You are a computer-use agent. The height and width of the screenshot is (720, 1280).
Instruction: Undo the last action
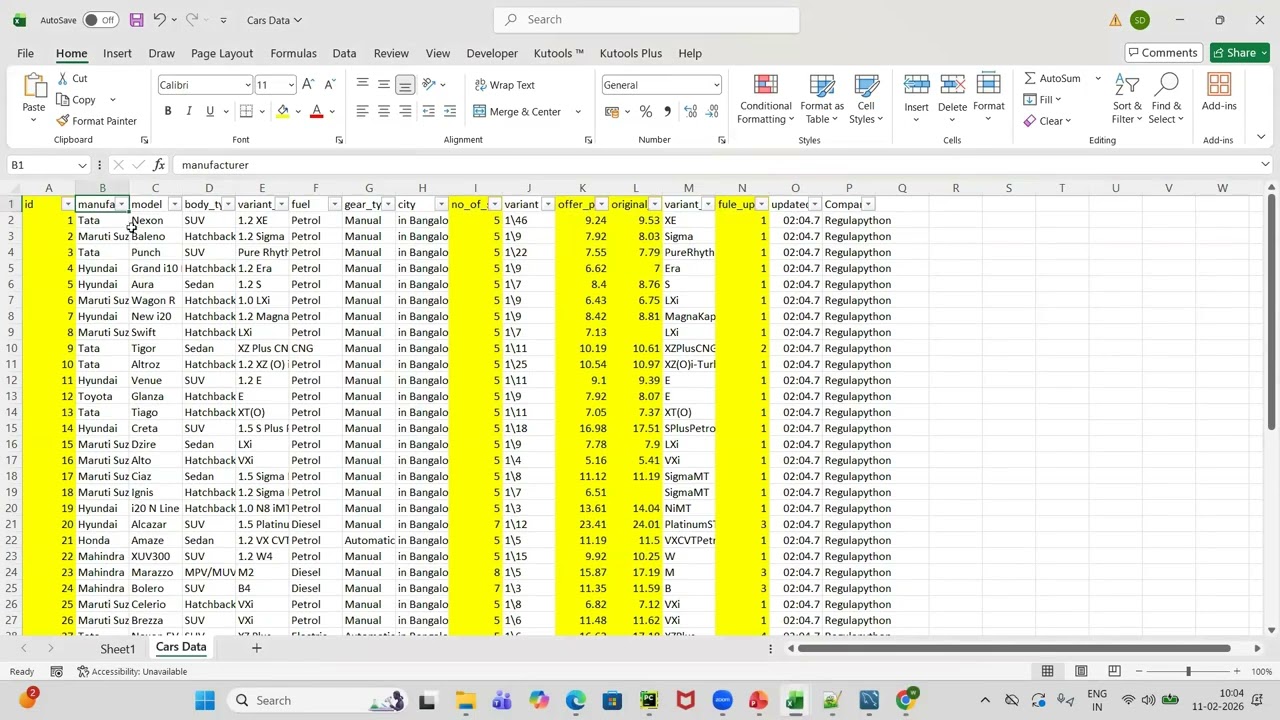[161, 20]
